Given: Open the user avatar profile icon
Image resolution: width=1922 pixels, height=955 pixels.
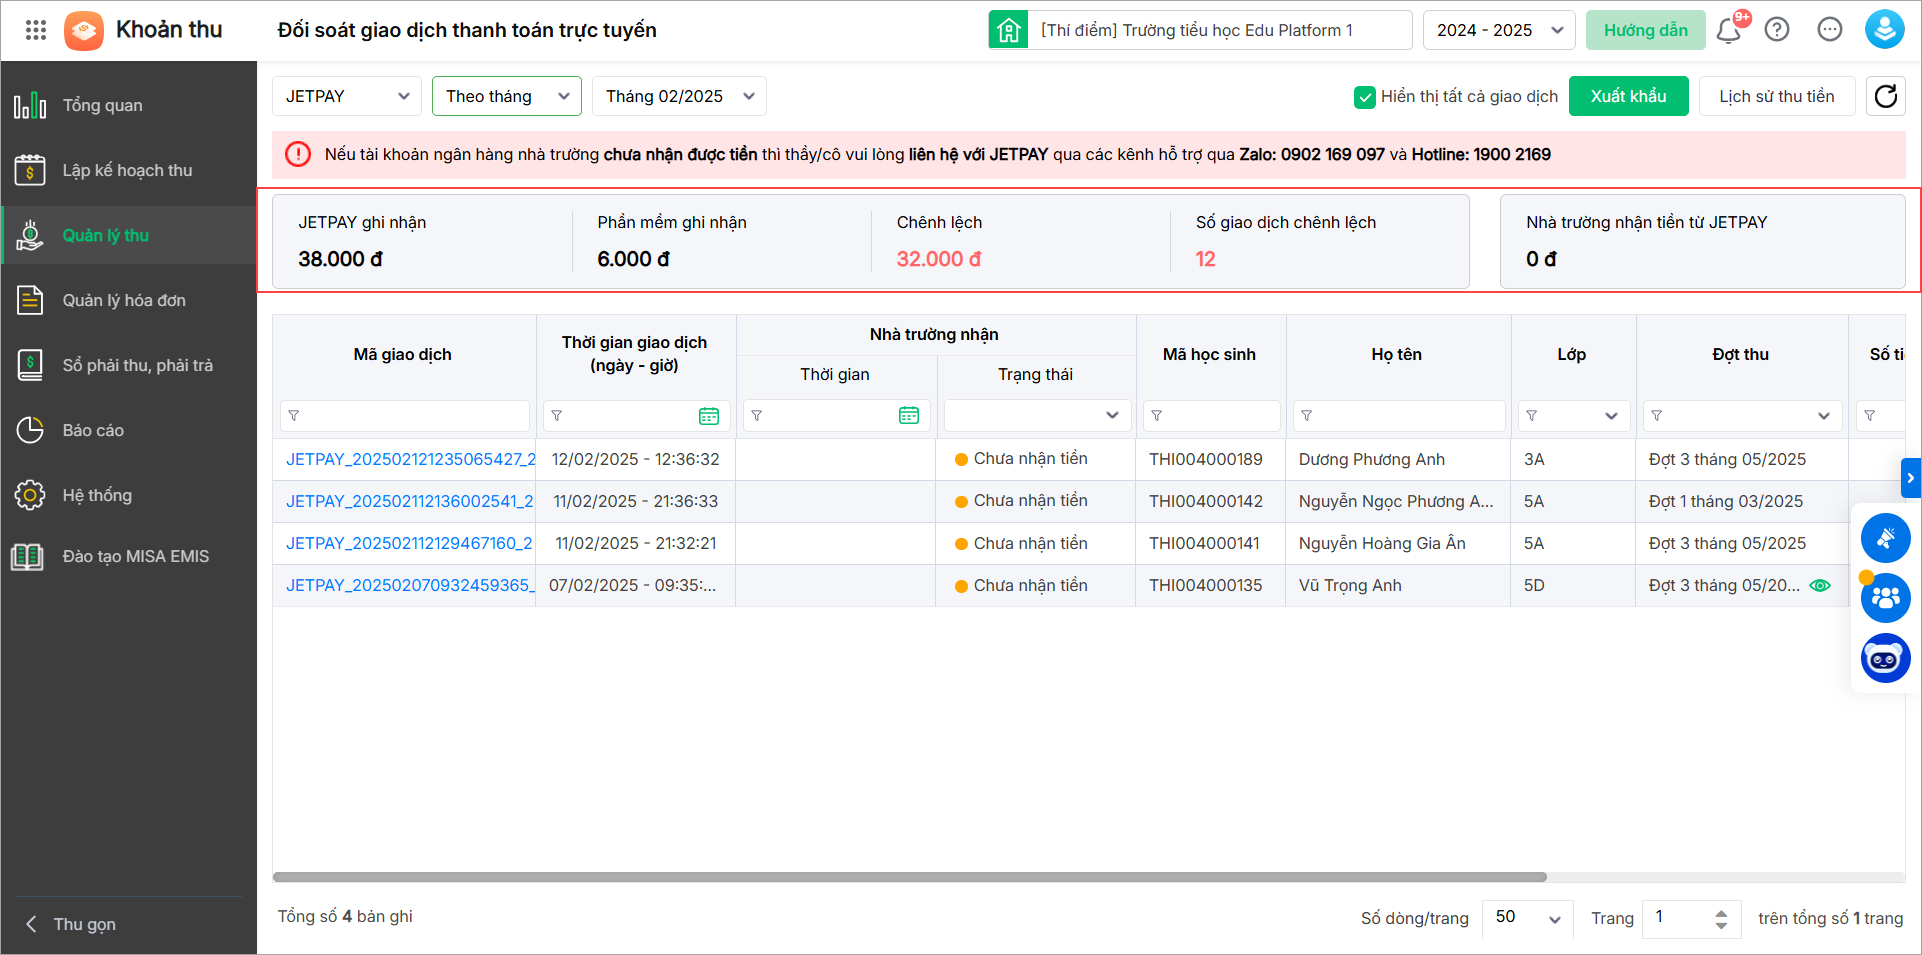Looking at the screenshot, I should click(x=1884, y=30).
